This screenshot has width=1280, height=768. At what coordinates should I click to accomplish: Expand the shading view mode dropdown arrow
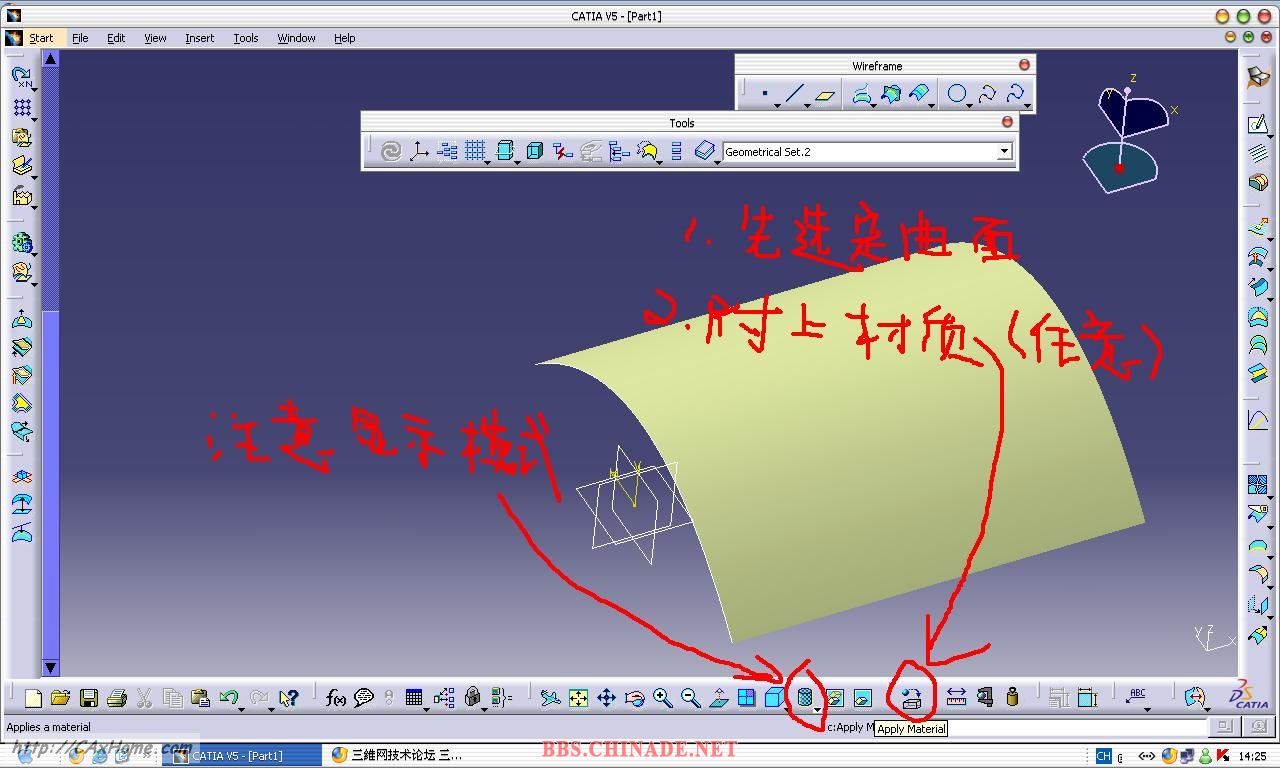818,709
